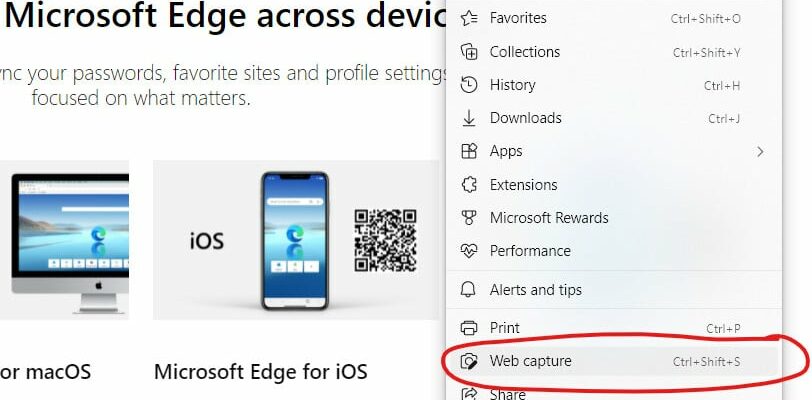Click the Extensions puzzle icon
Screen dimensions: 812x400
coord(468,185)
